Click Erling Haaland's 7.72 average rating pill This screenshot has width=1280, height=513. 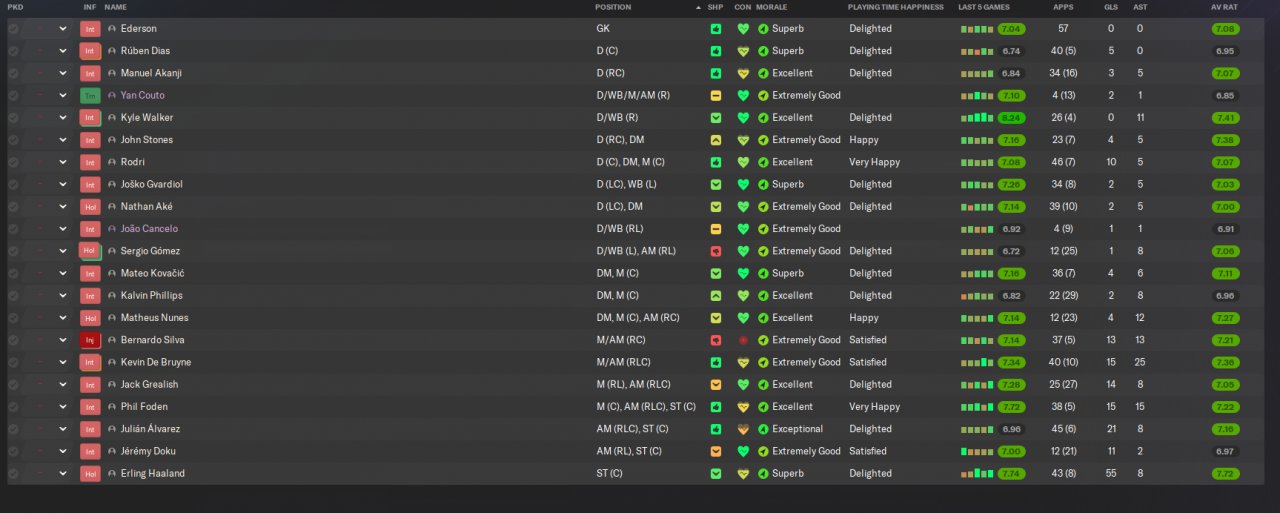coord(1224,474)
